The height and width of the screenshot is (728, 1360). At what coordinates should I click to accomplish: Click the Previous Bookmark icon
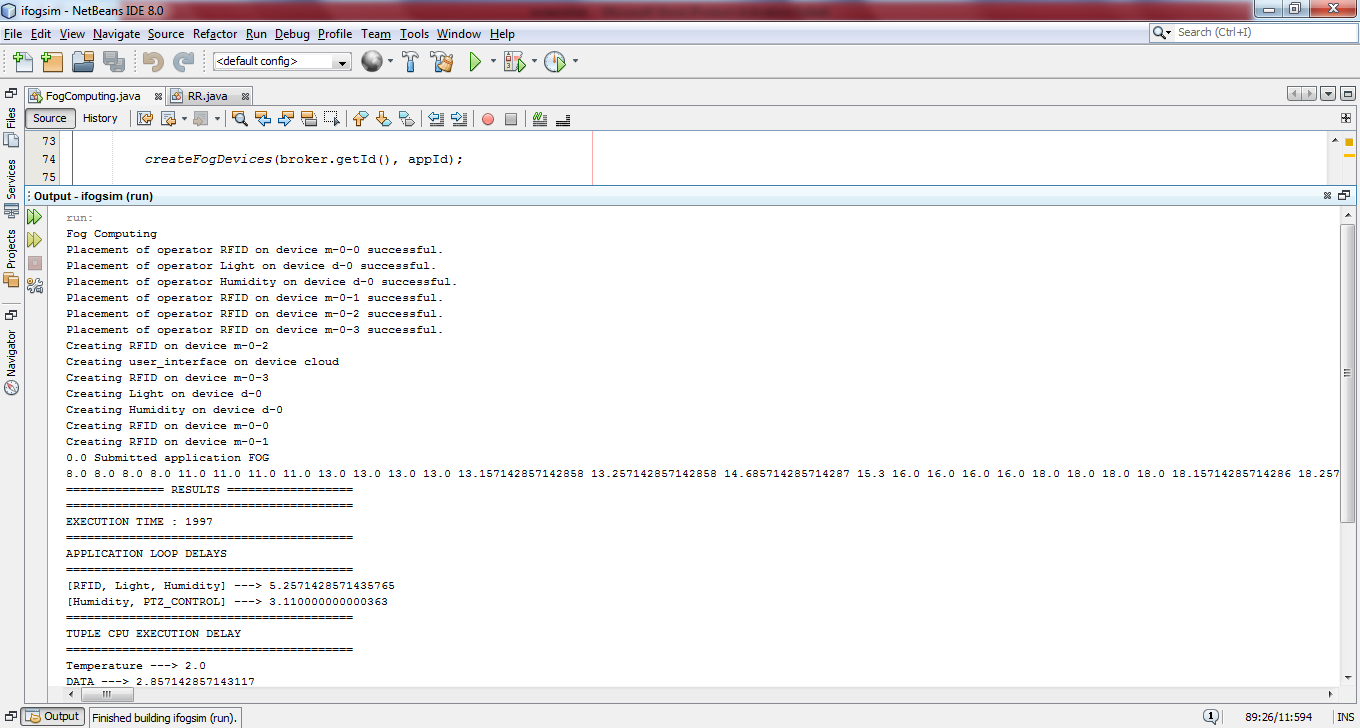click(361, 119)
